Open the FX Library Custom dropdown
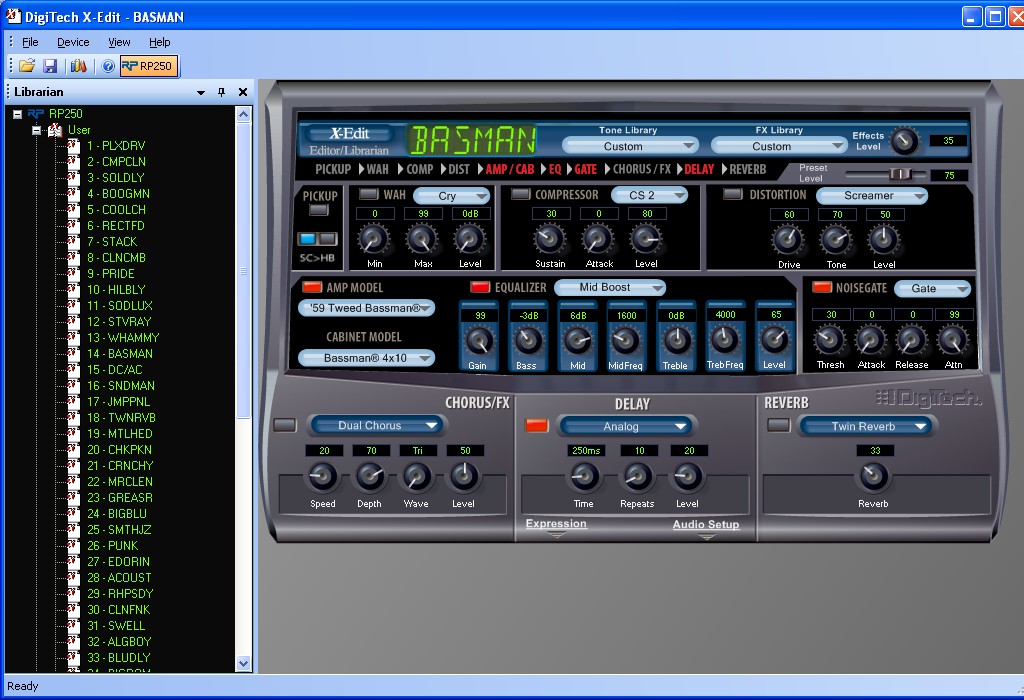 click(779, 146)
